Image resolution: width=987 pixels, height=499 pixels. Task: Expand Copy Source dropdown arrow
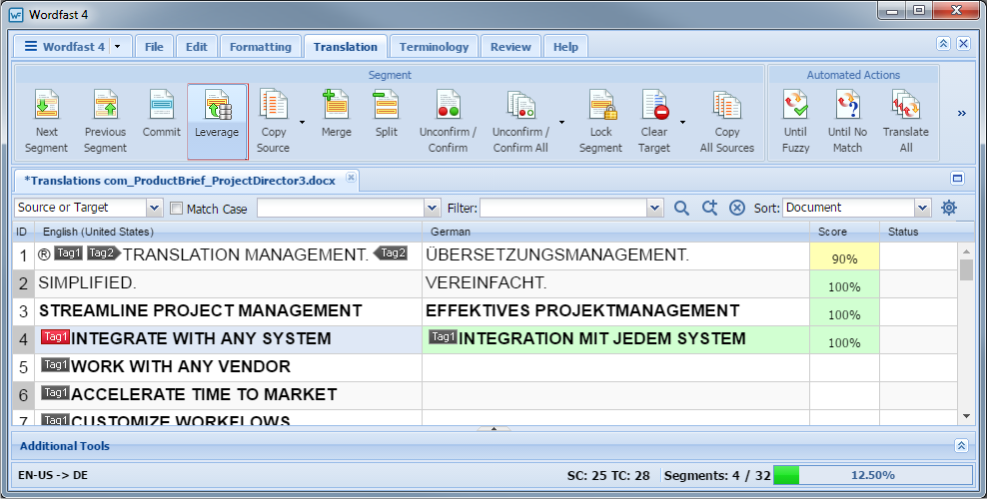click(302, 122)
